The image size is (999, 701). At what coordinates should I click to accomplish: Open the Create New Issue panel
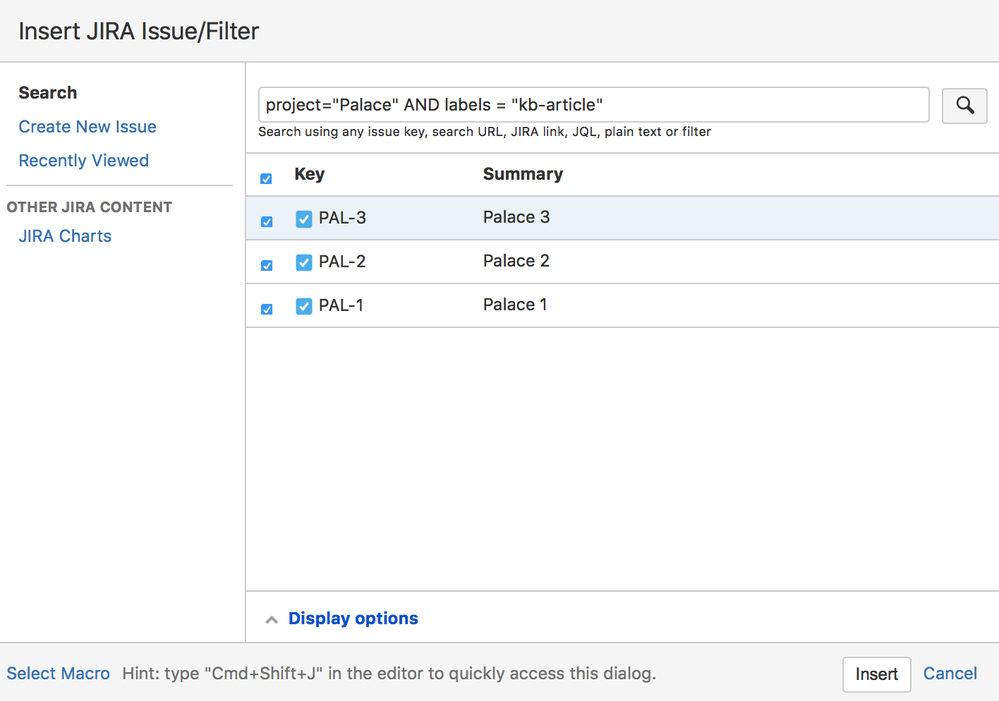point(87,127)
